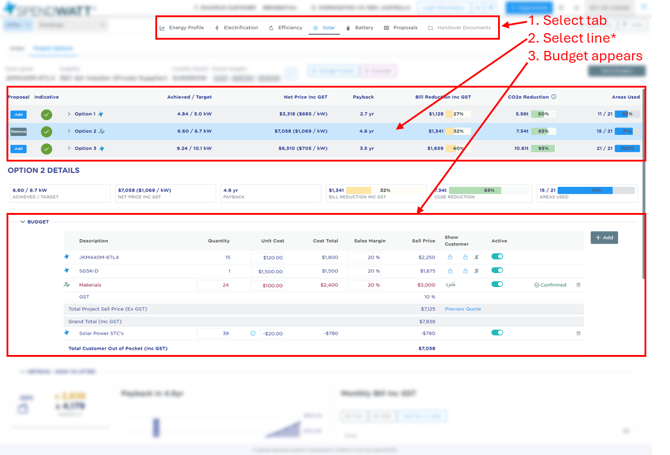Click the Add button in Budget
This screenshot has width=670, height=455.
604,238
